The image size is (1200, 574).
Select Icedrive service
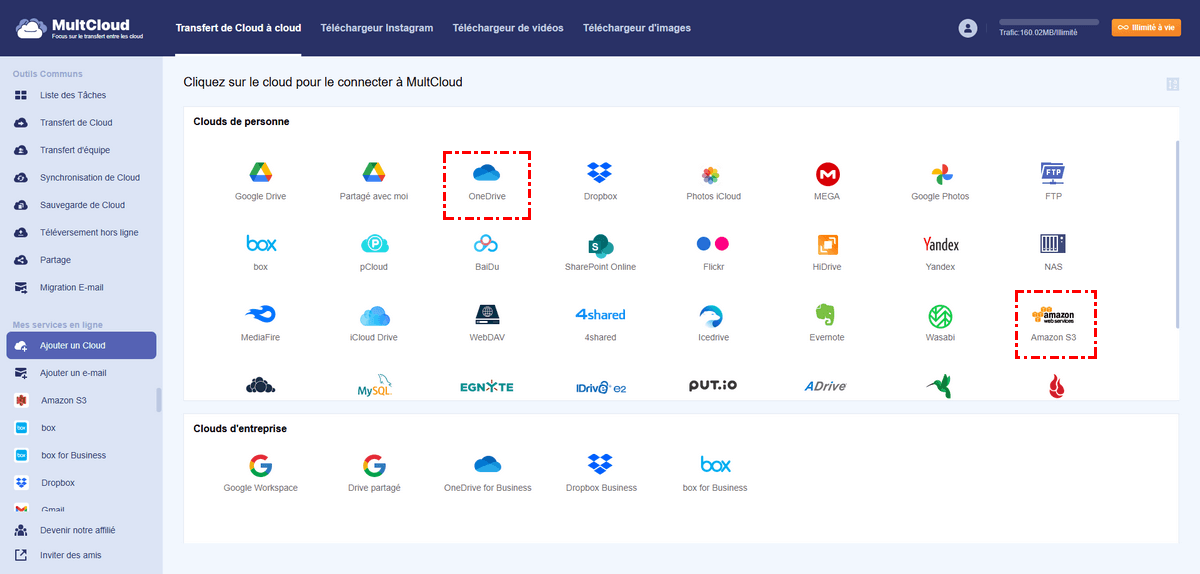click(x=713, y=323)
